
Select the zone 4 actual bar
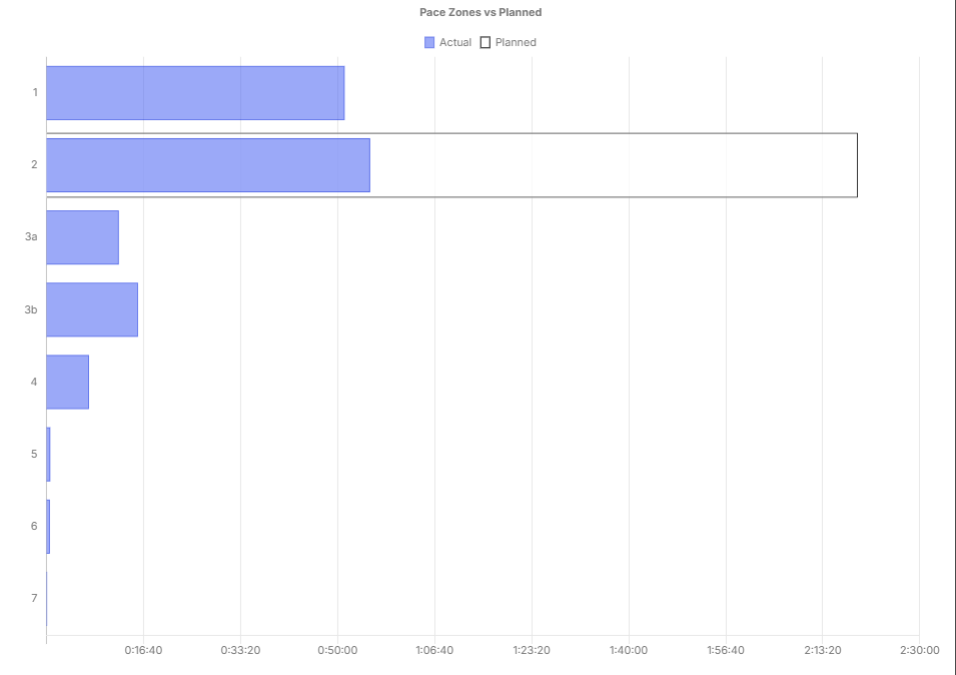pos(68,382)
